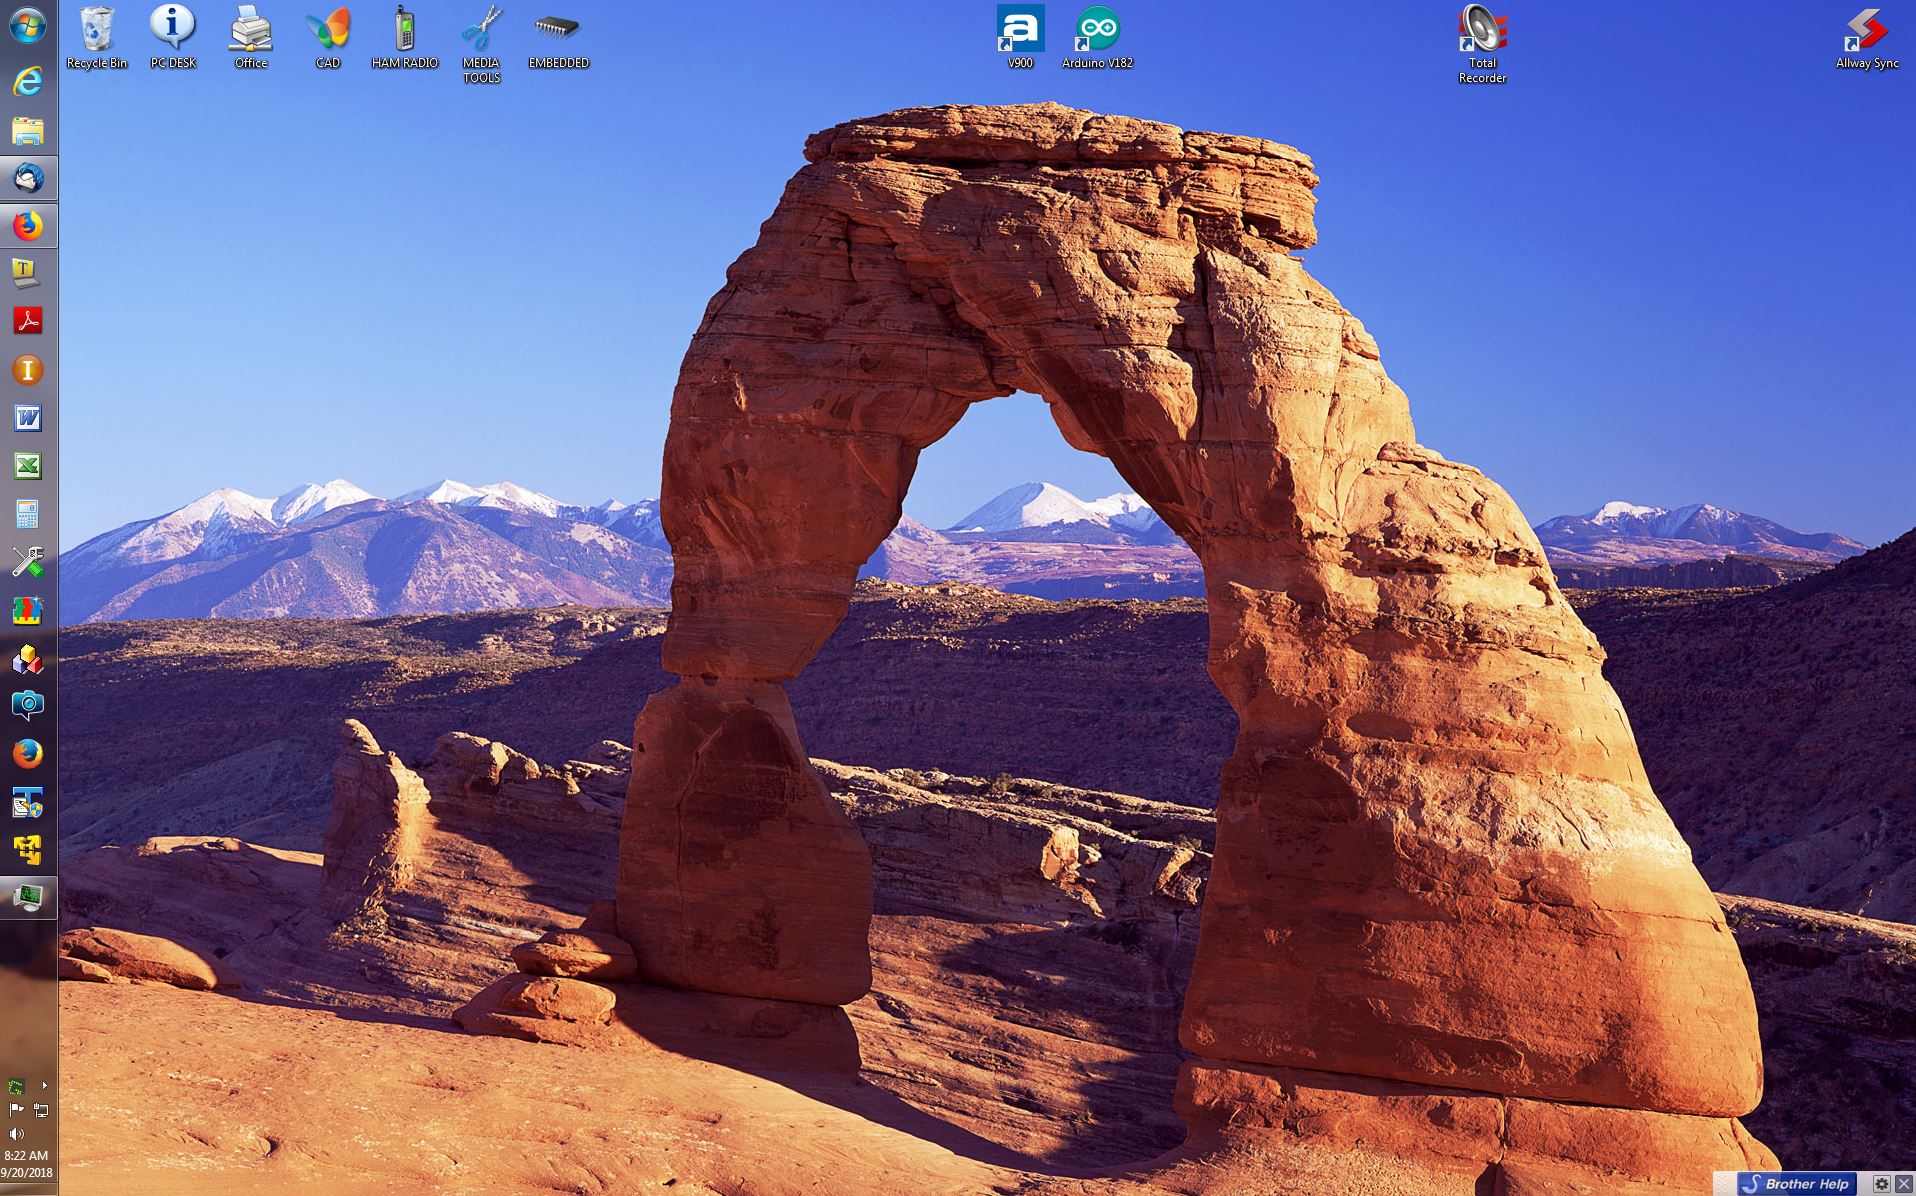Select the Total Recorder desktop shortcut
Screen dimensions: 1916x1196
click(1482, 45)
